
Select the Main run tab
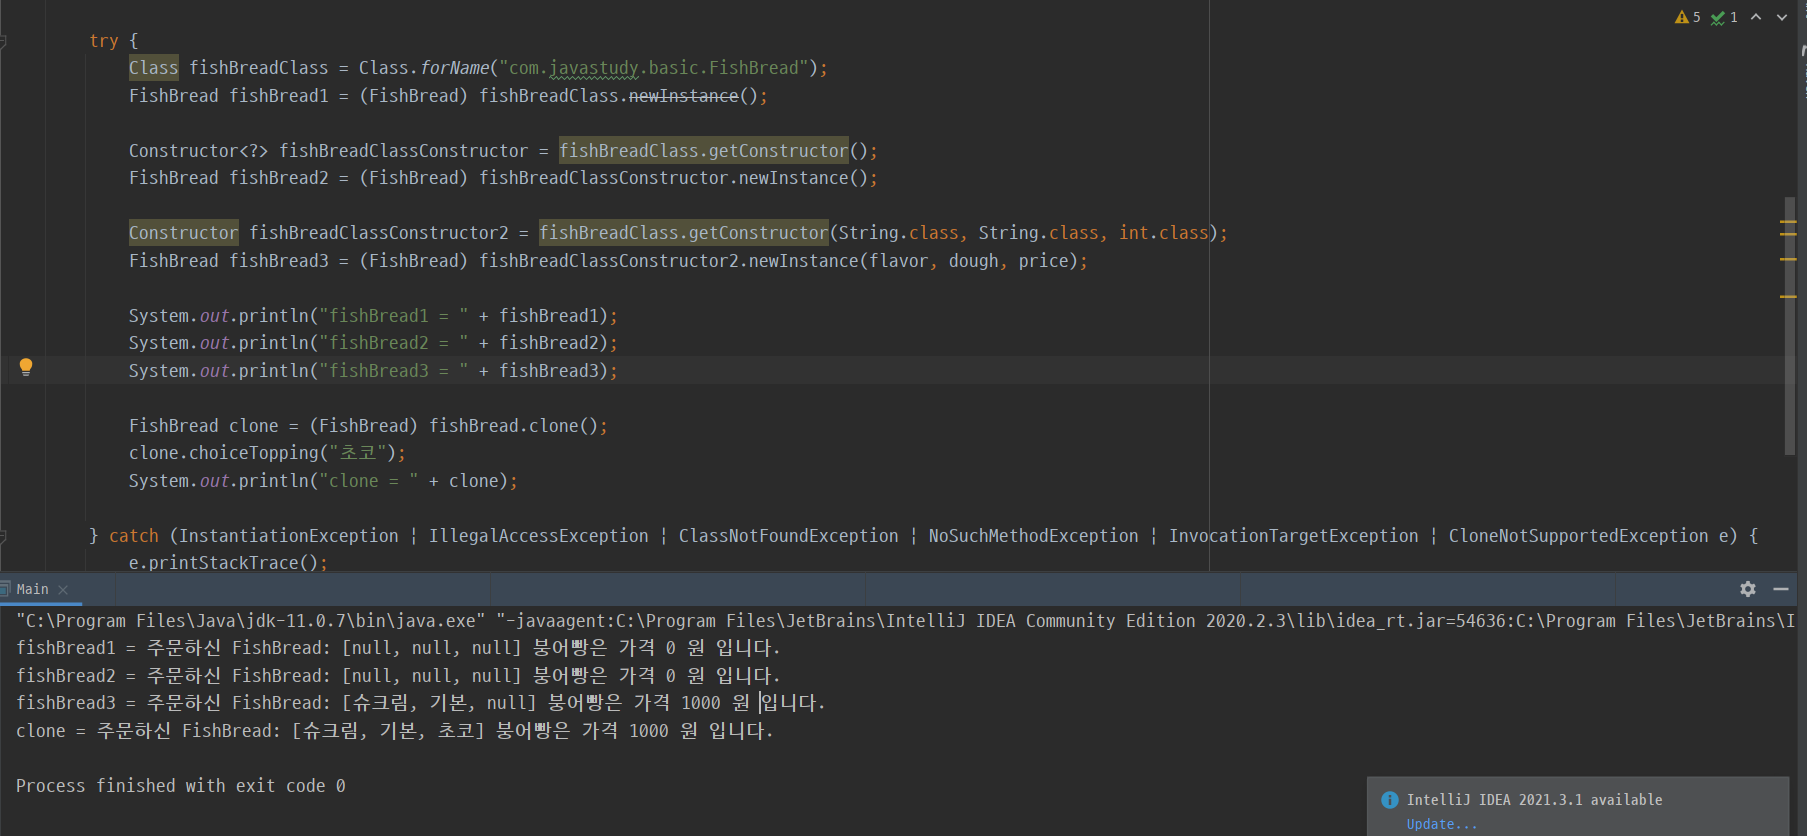[32, 589]
